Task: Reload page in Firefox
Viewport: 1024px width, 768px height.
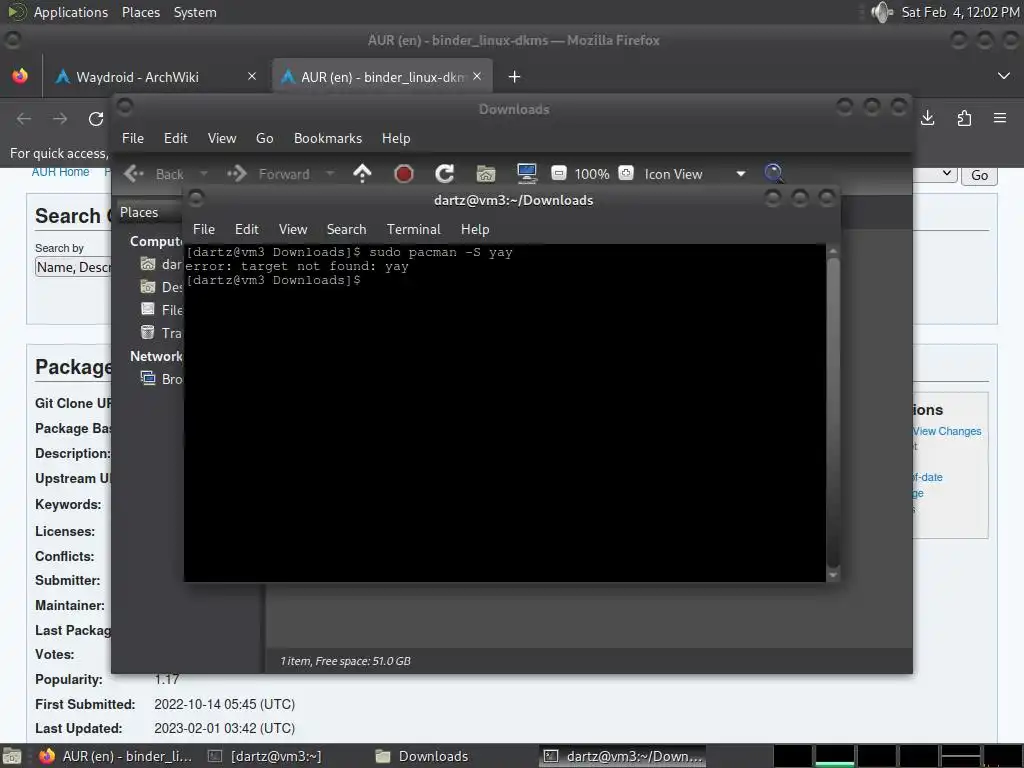Action: (96, 119)
